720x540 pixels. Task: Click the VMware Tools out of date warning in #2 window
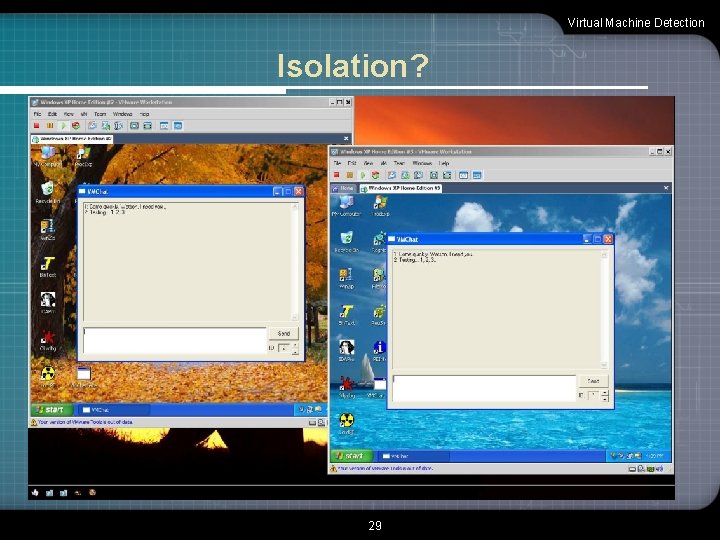82,422
